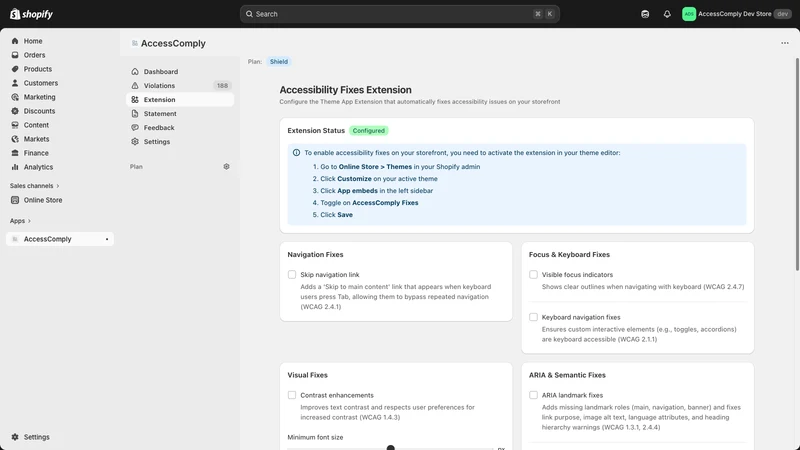The width and height of the screenshot is (800, 450).
Task: Click the ARIA & Semantic Fixes heading
Action: tap(567, 375)
